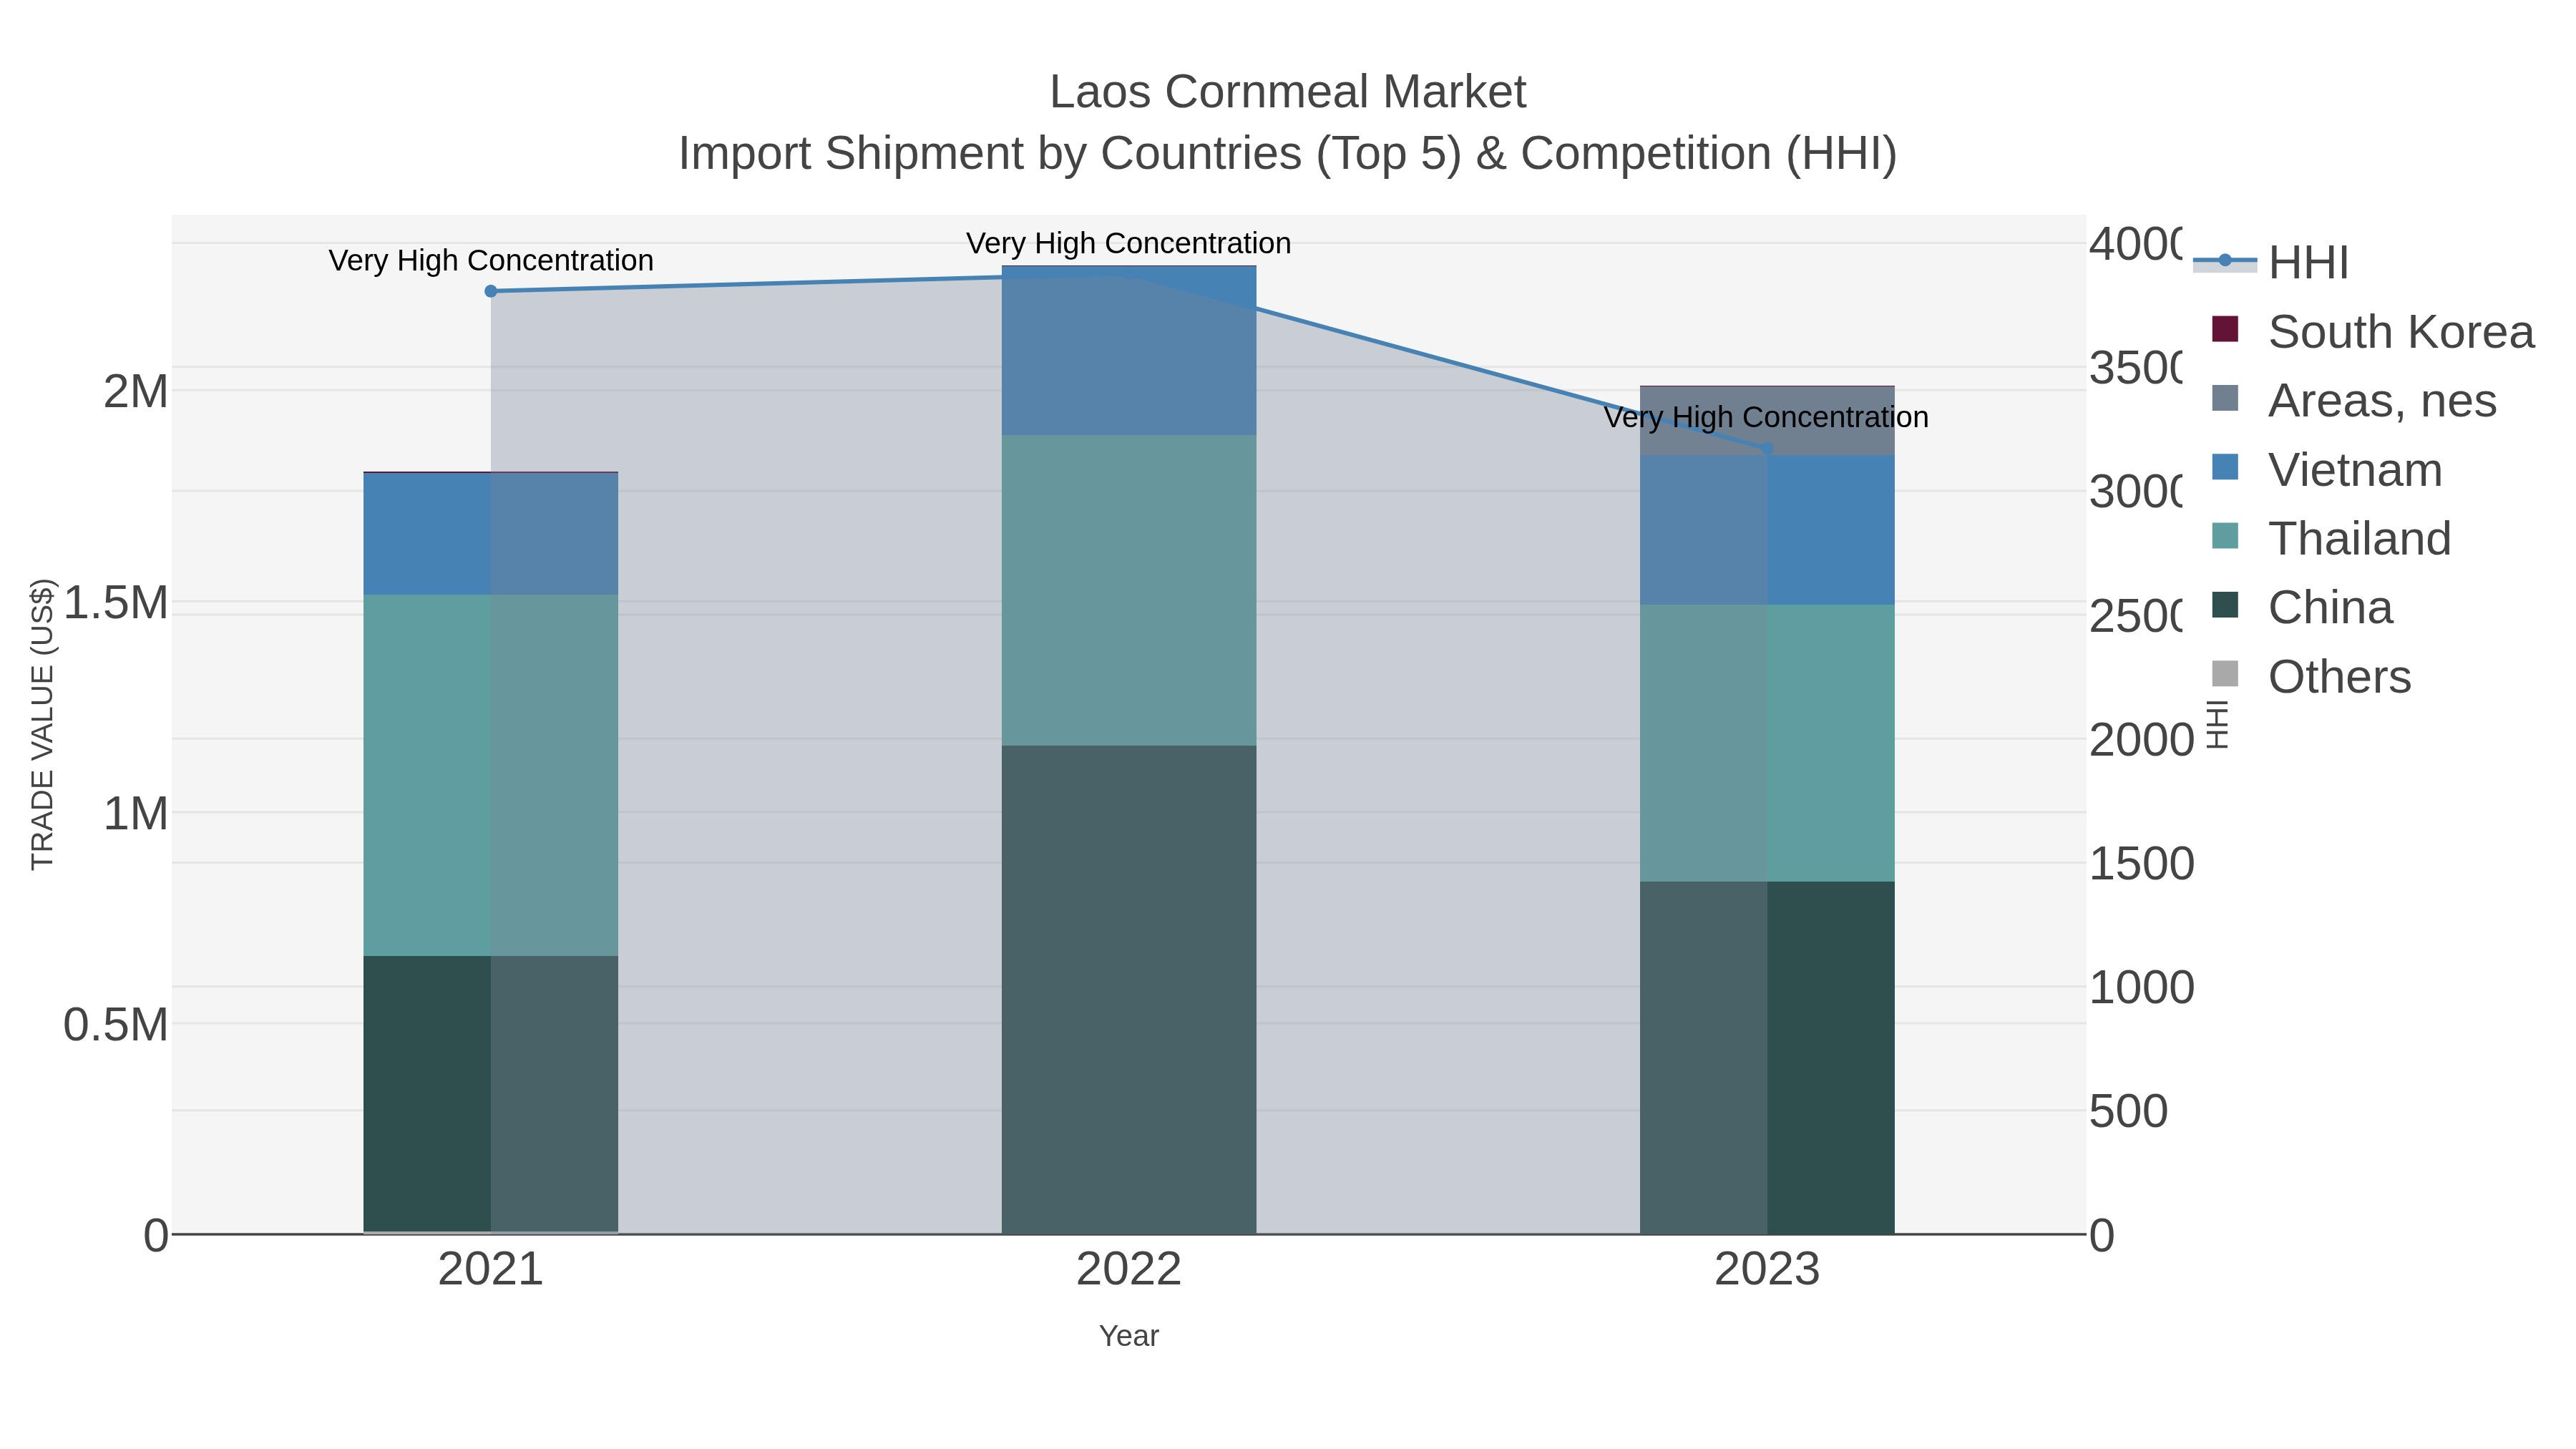This screenshot has height=1449, width=2576.
Task: Click the 1.5M tick label on left axis
Action: (116, 603)
